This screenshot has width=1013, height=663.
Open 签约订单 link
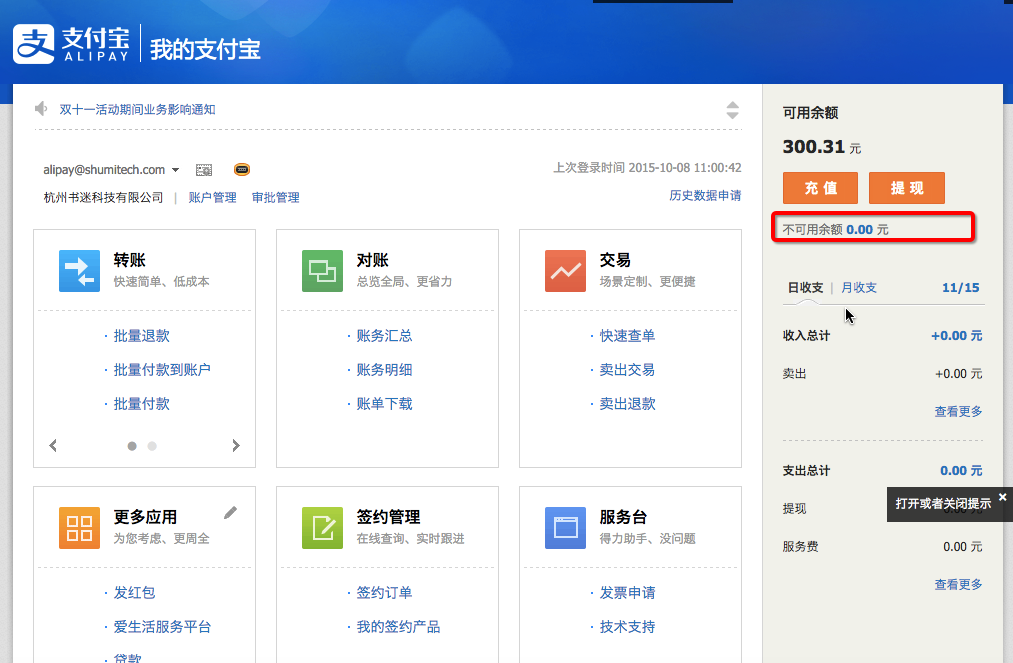pyautogui.click(x=384, y=593)
